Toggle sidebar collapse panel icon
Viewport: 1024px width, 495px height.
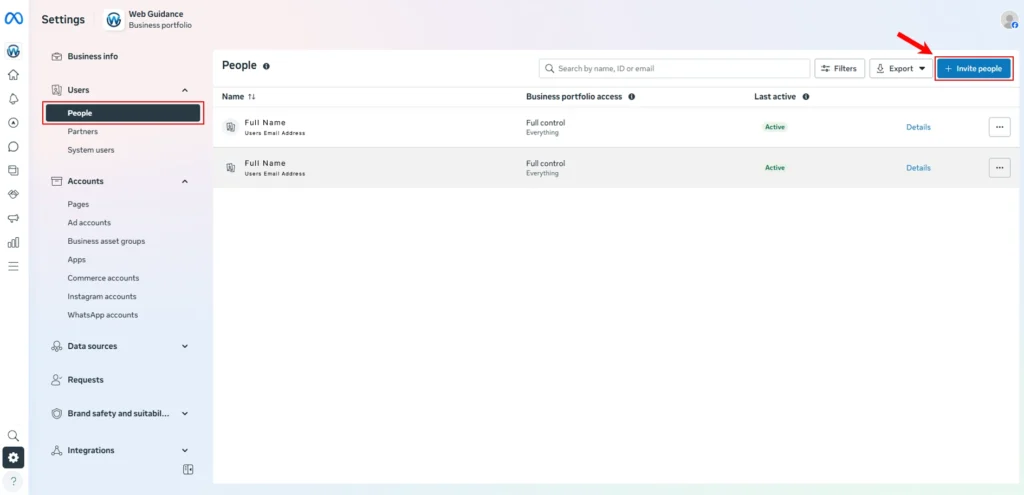click(x=188, y=470)
